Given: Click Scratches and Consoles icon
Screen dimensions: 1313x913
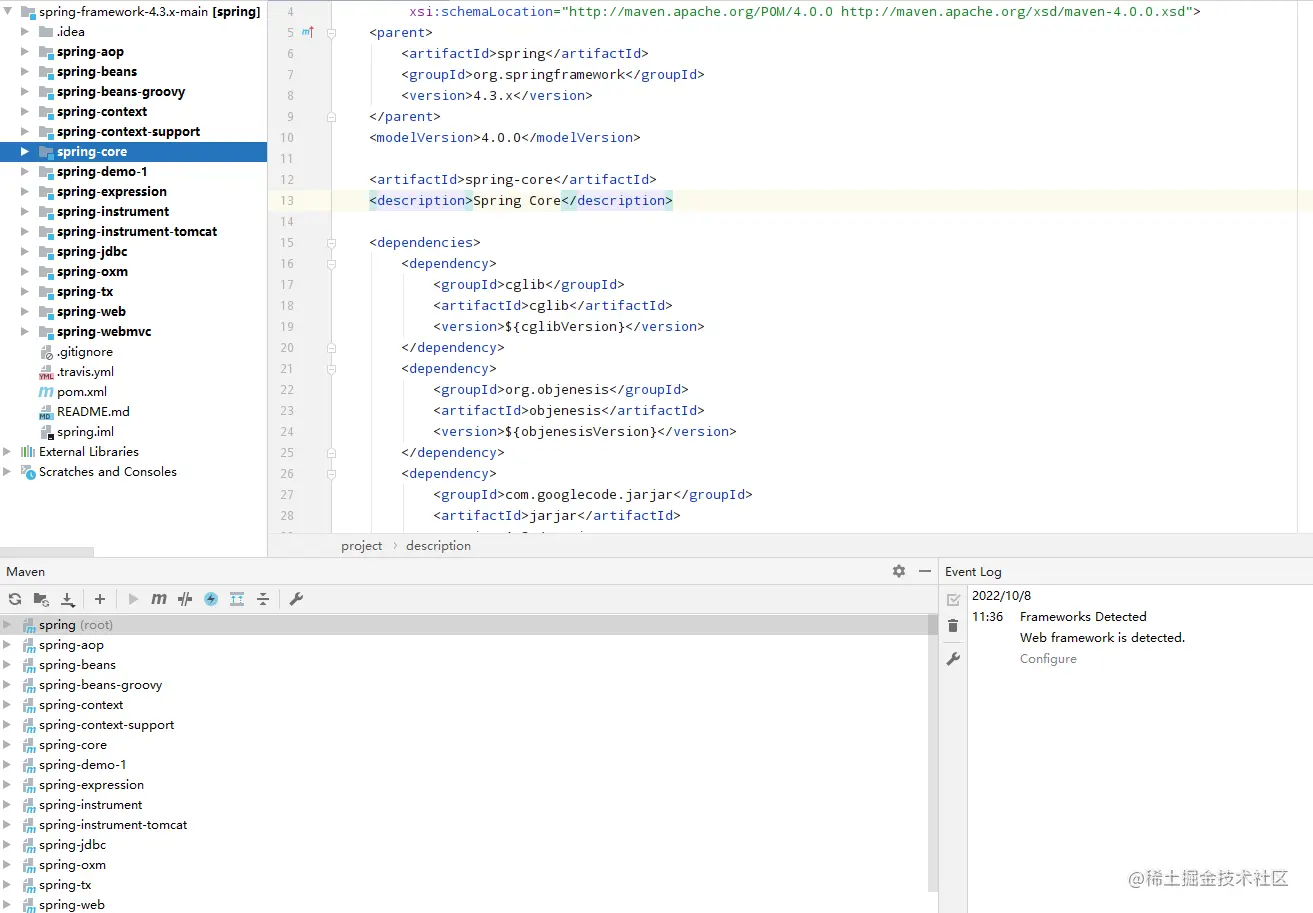Looking at the screenshot, I should point(28,472).
